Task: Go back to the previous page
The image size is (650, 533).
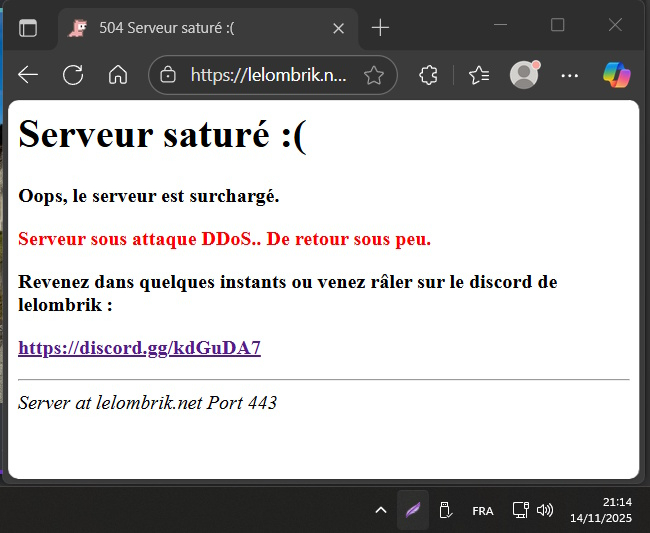Action: (28, 75)
